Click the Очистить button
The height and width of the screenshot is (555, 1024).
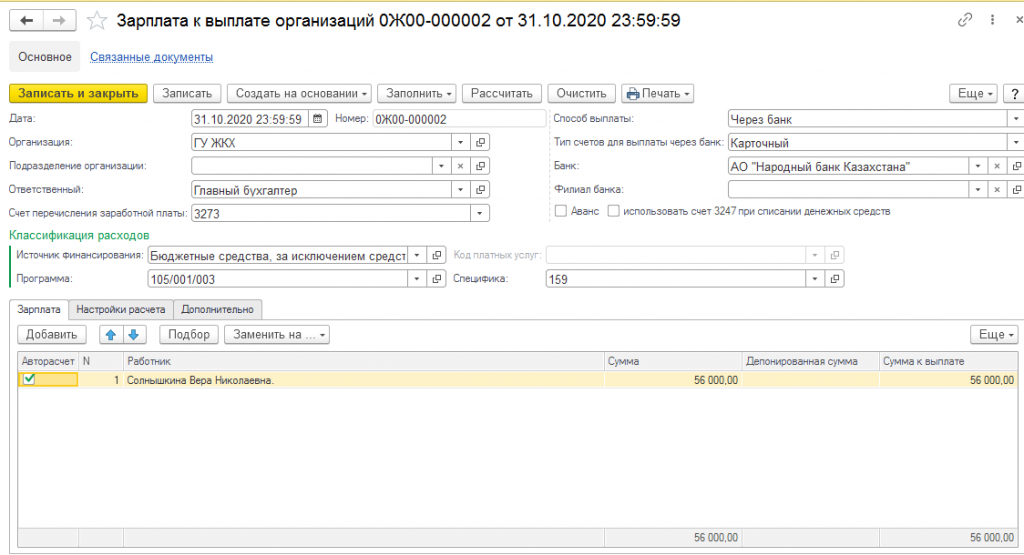point(581,93)
